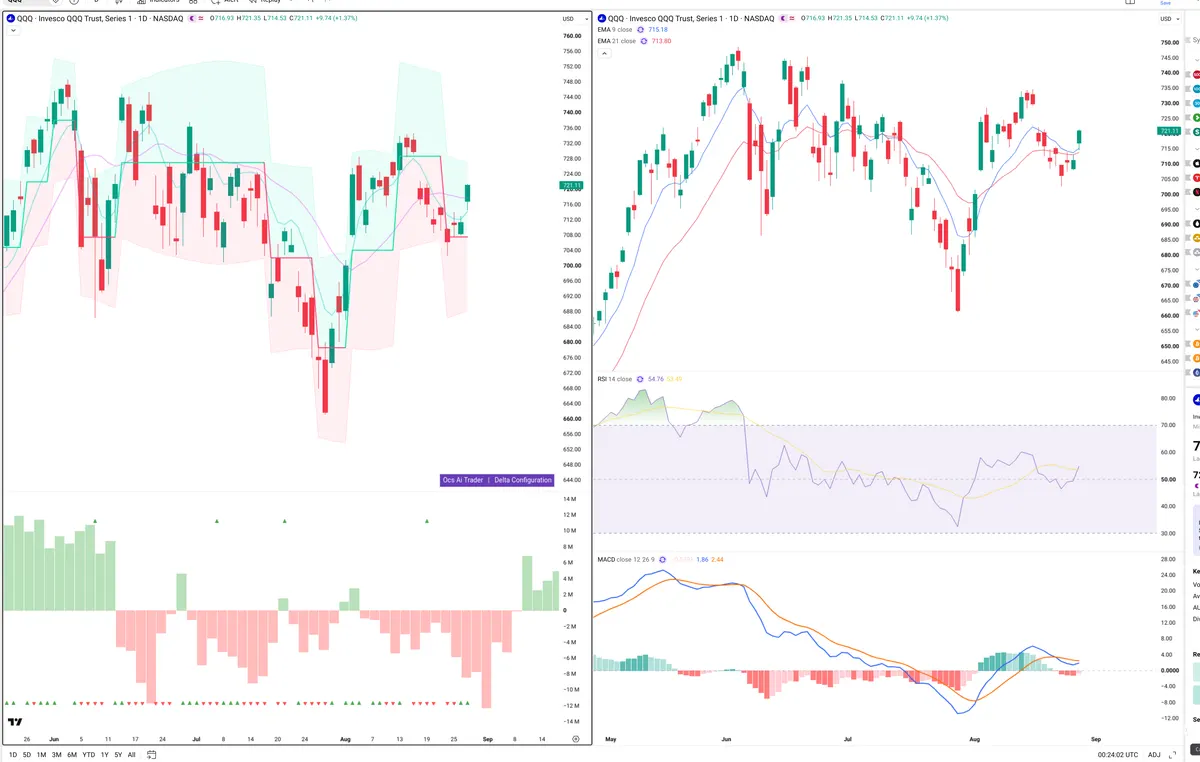Click the 721.11 price label on left chart scale
The height and width of the screenshot is (762, 1200).
573,186
